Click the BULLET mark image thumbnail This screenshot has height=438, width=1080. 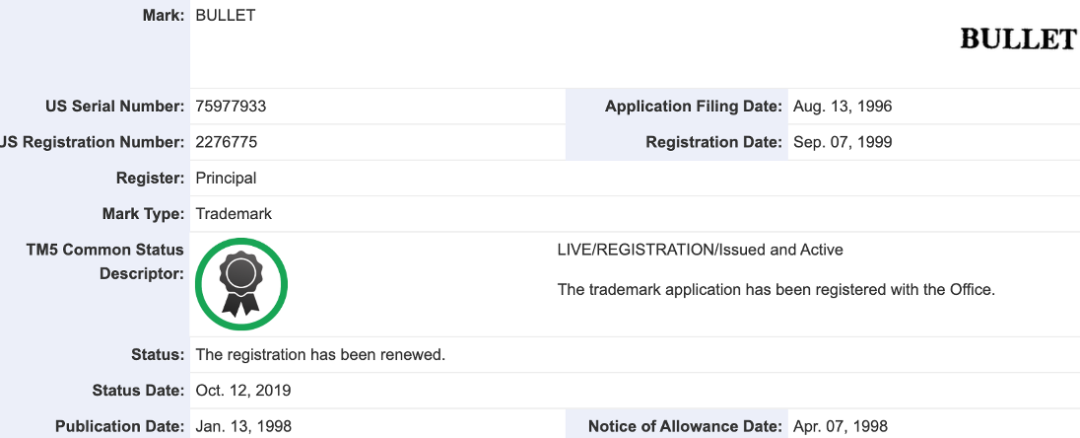point(1019,39)
